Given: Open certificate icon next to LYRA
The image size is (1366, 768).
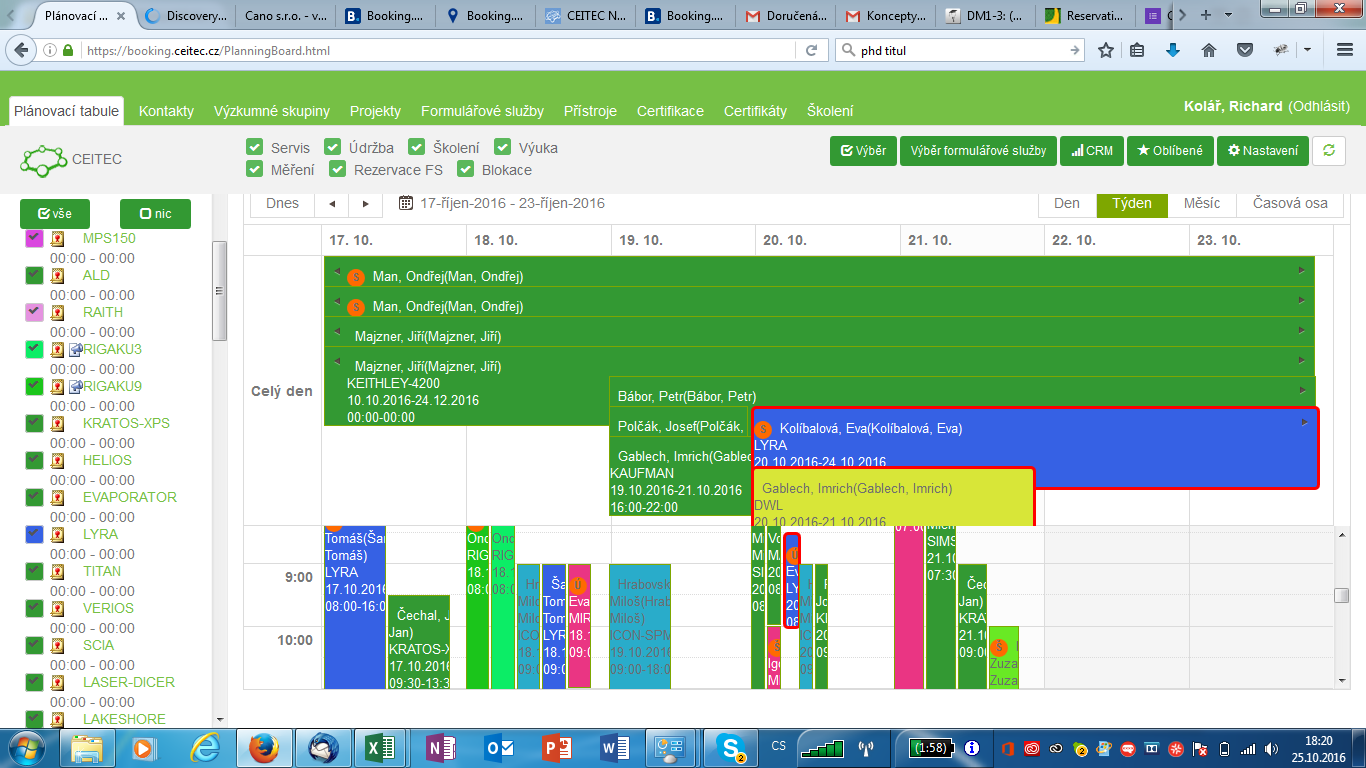Looking at the screenshot, I should pyautogui.click(x=57, y=535).
